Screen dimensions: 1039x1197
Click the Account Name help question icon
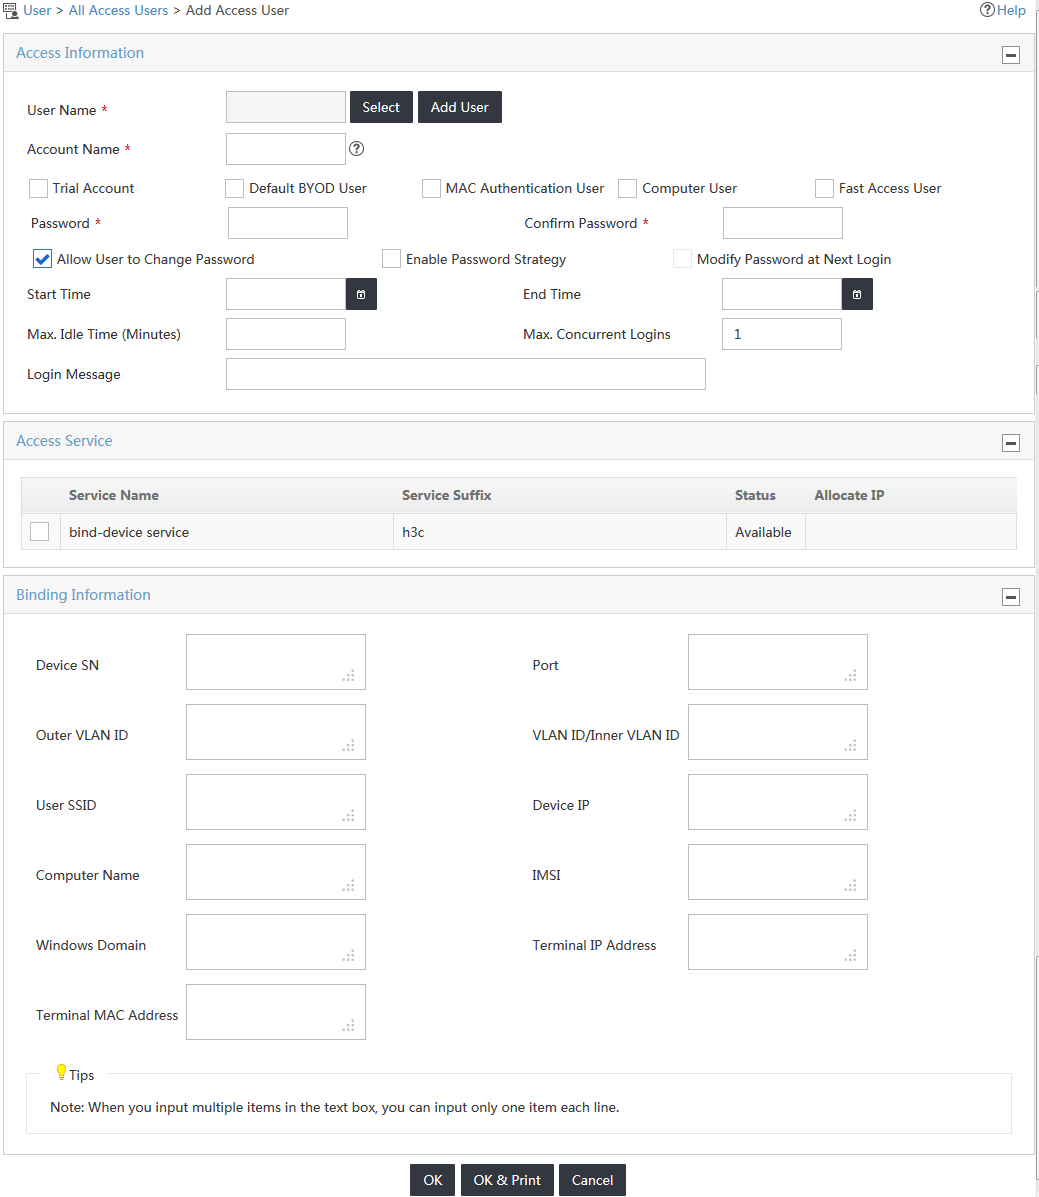pyautogui.click(x=357, y=149)
